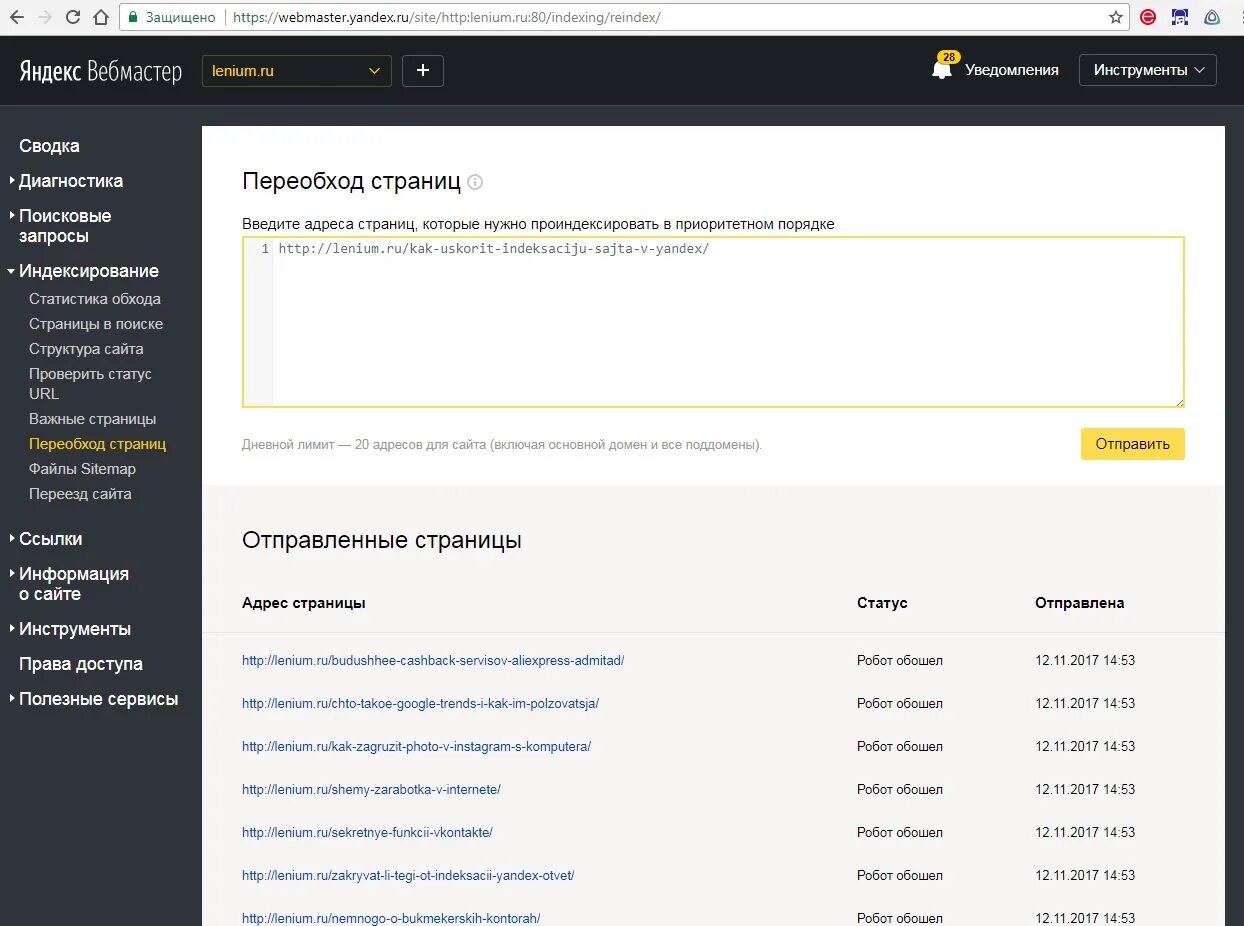Open Важные страницы page
1244x926 pixels.
pos(93,419)
